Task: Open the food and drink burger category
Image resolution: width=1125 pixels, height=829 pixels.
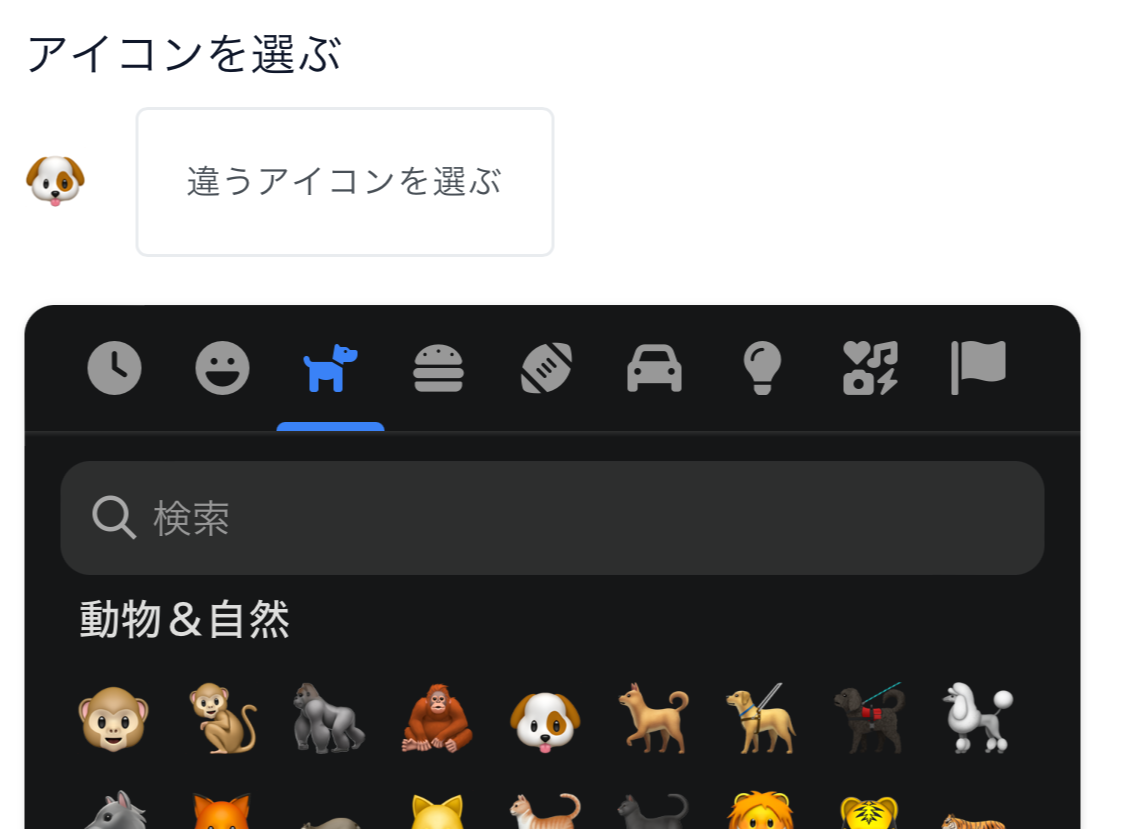Action: click(x=438, y=368)
